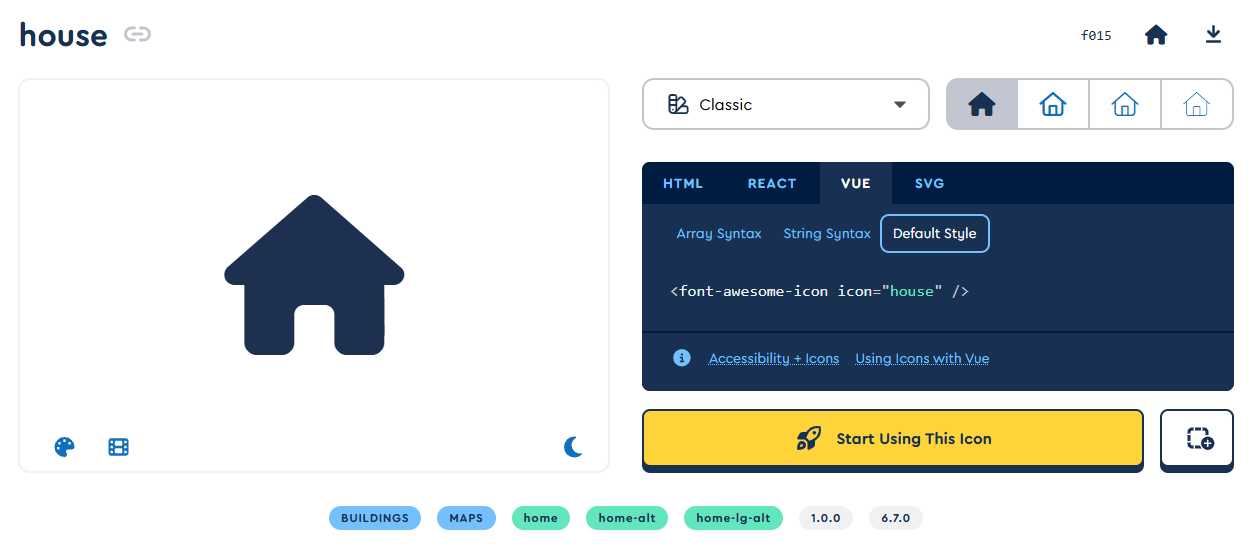The height and width of the screenshot is (551, 1253).
Task: Download the house icon file
Action: 1213,35
